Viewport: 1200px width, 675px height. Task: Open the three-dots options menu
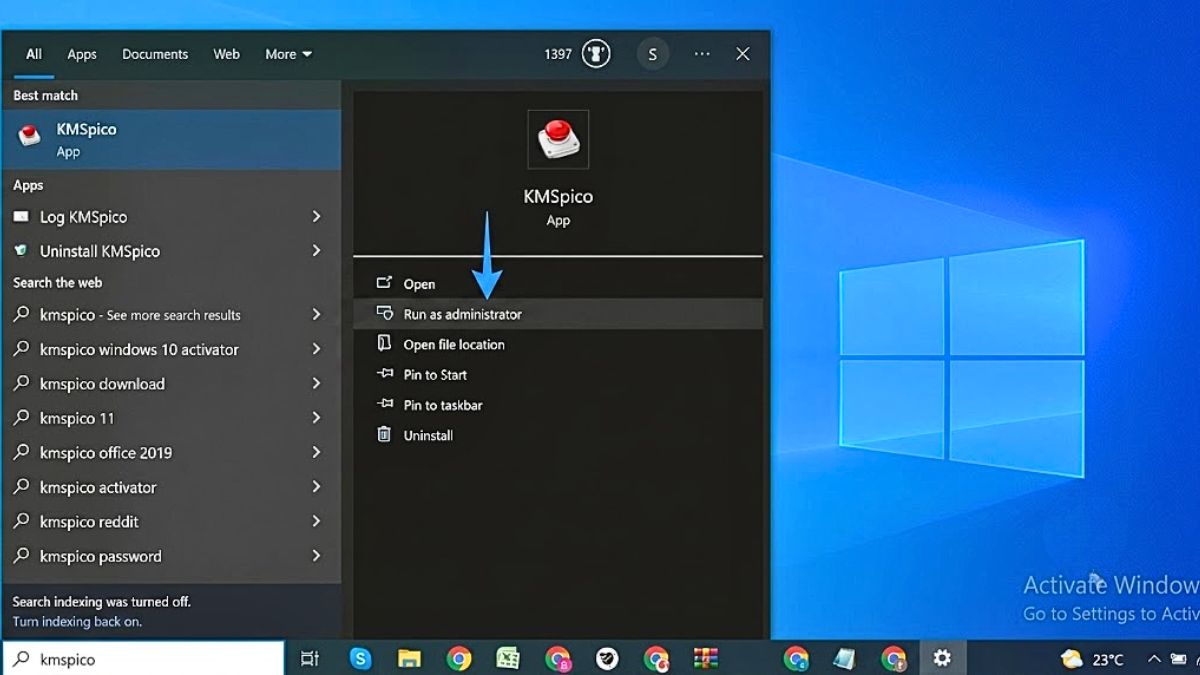coord(702,54)
